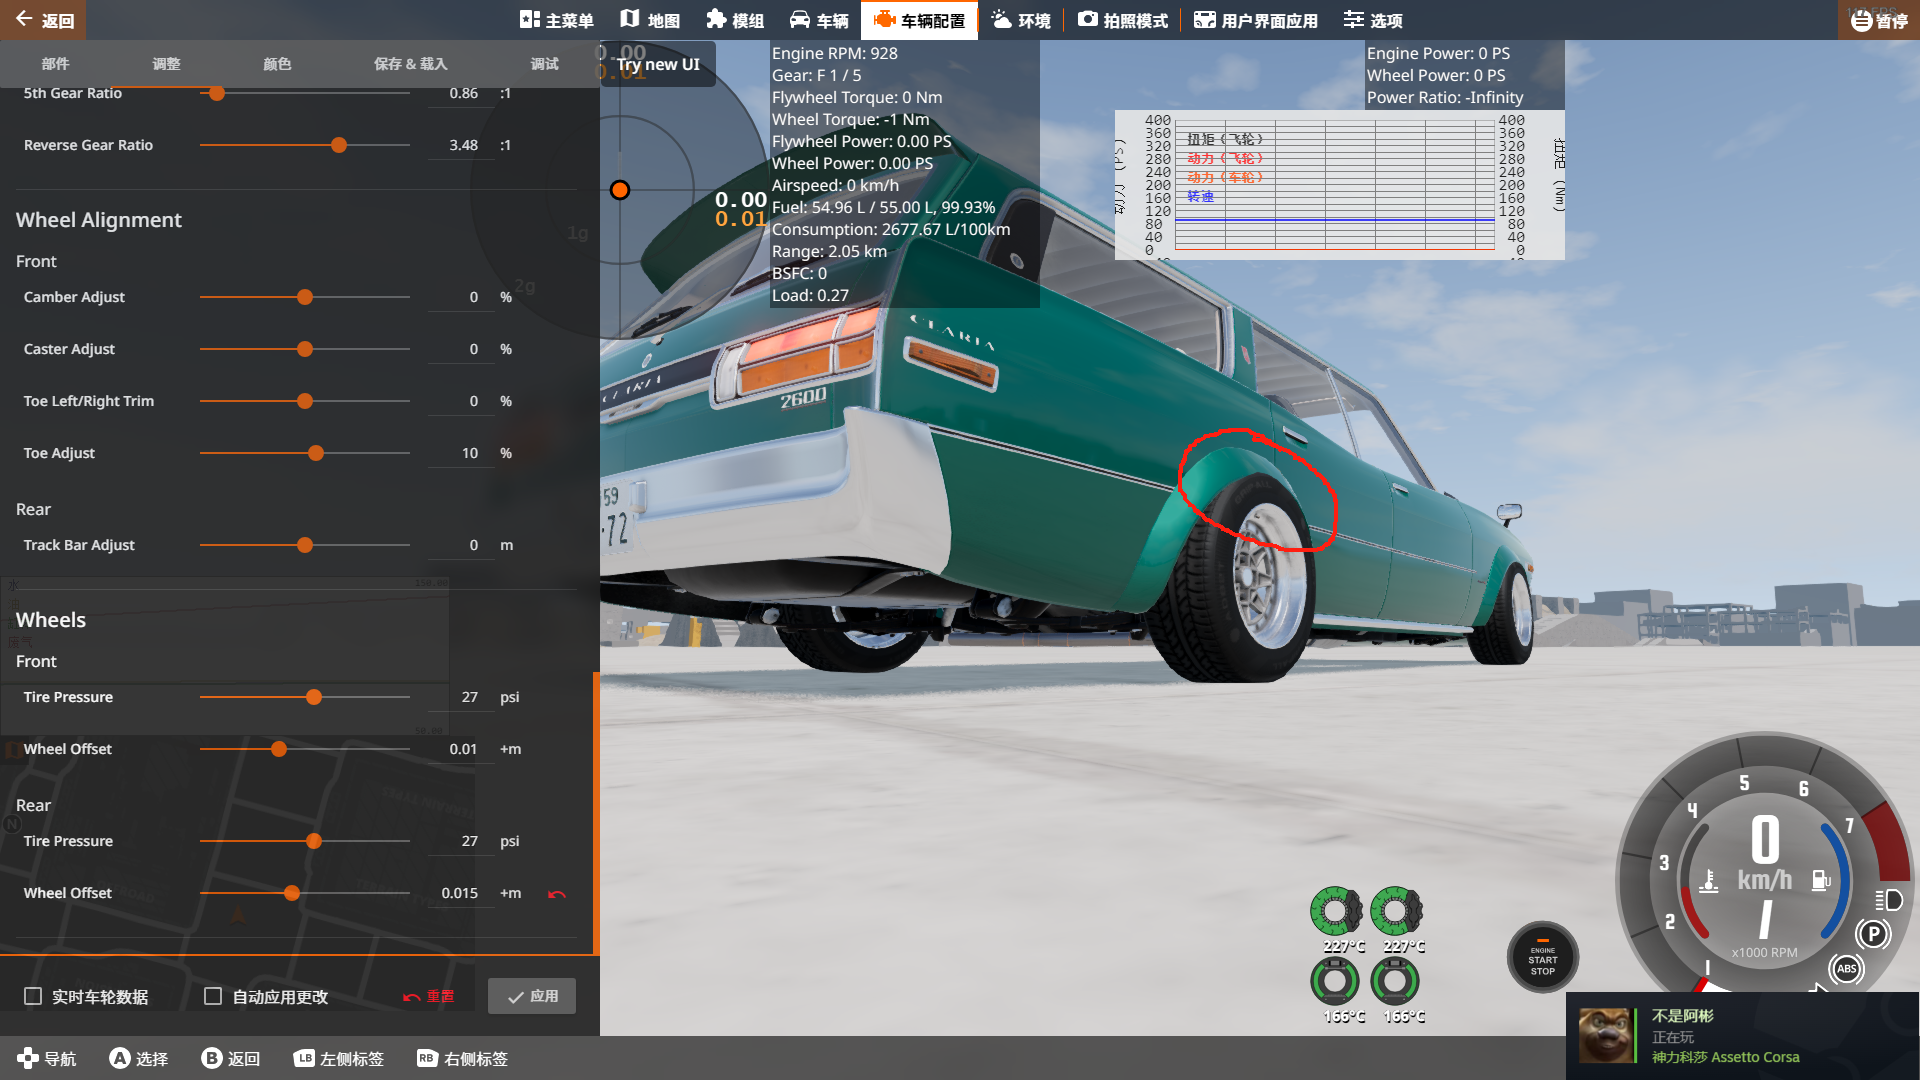The height and width of the screenshot is (1080, 1920).
Task: Click the 应用 apply button
Action: 532,996
